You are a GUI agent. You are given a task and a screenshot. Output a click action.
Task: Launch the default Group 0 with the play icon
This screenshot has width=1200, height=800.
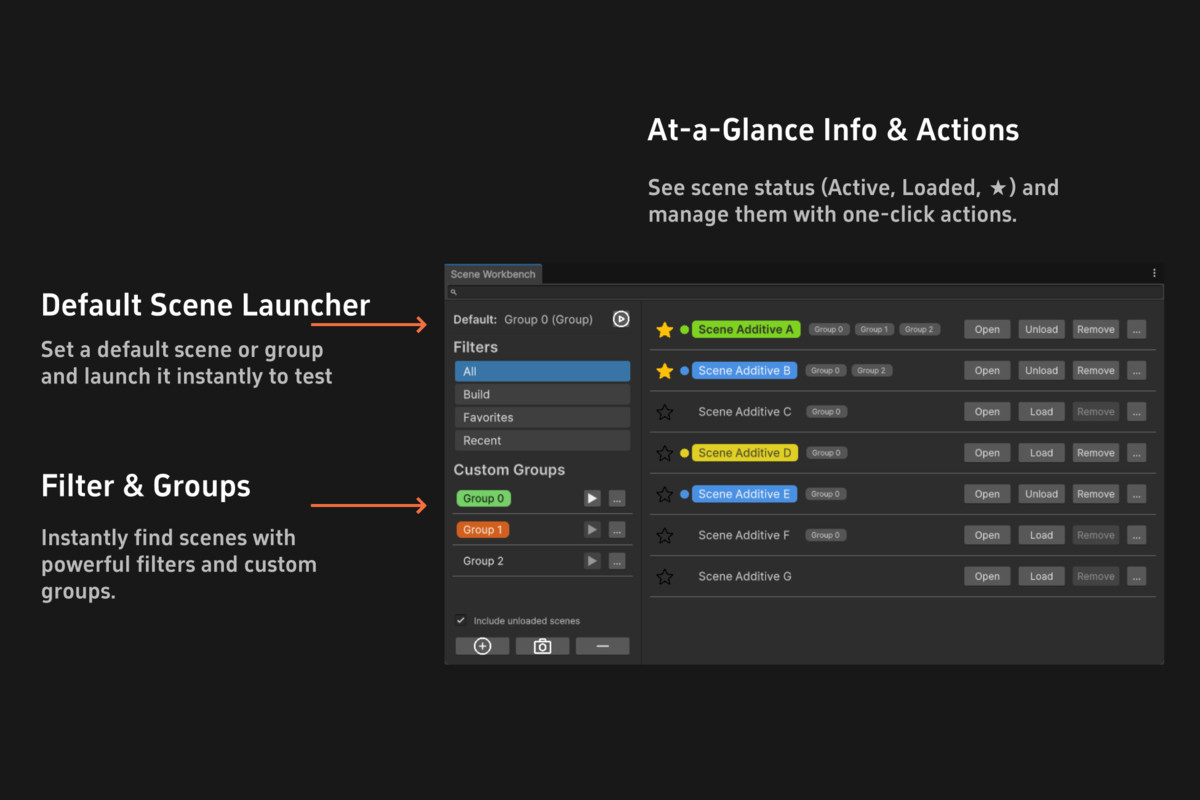(x=620, y=319)
